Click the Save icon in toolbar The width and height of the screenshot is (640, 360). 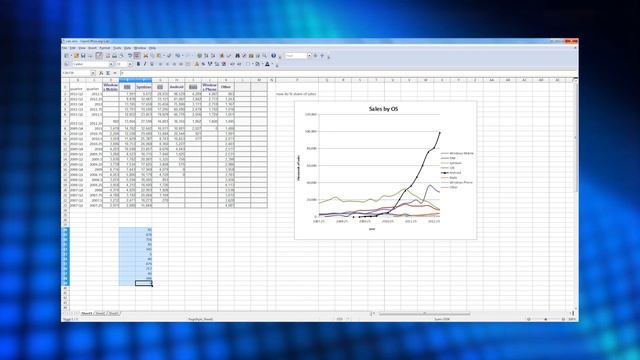click(83, 56)
